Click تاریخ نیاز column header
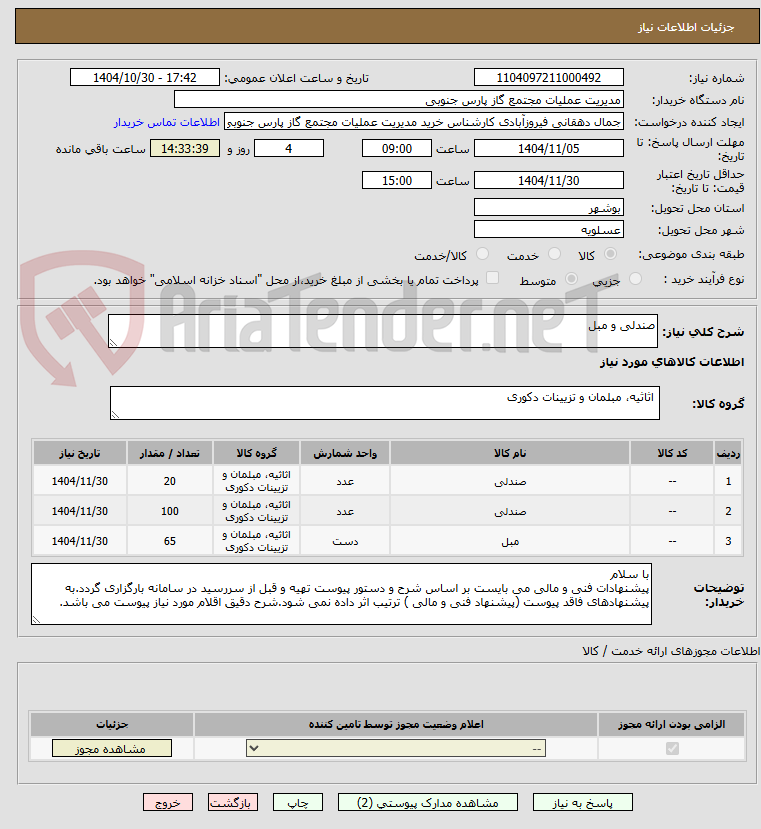 click(x=79, y=453)
